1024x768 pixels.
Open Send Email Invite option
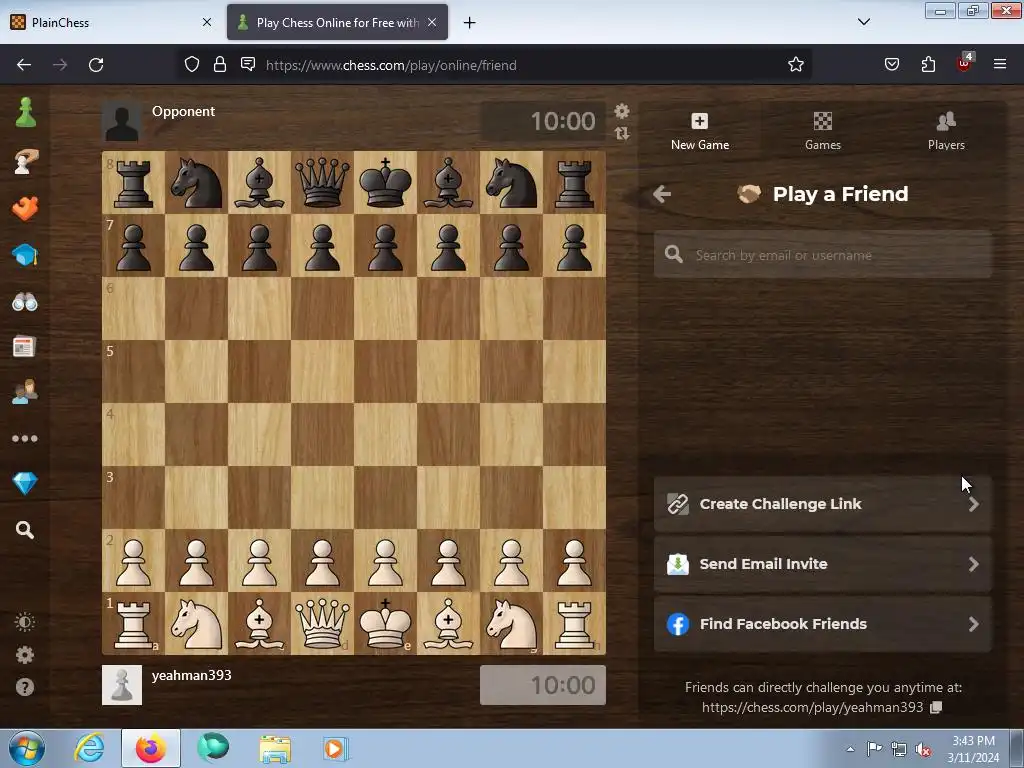[x=823, y=564]
